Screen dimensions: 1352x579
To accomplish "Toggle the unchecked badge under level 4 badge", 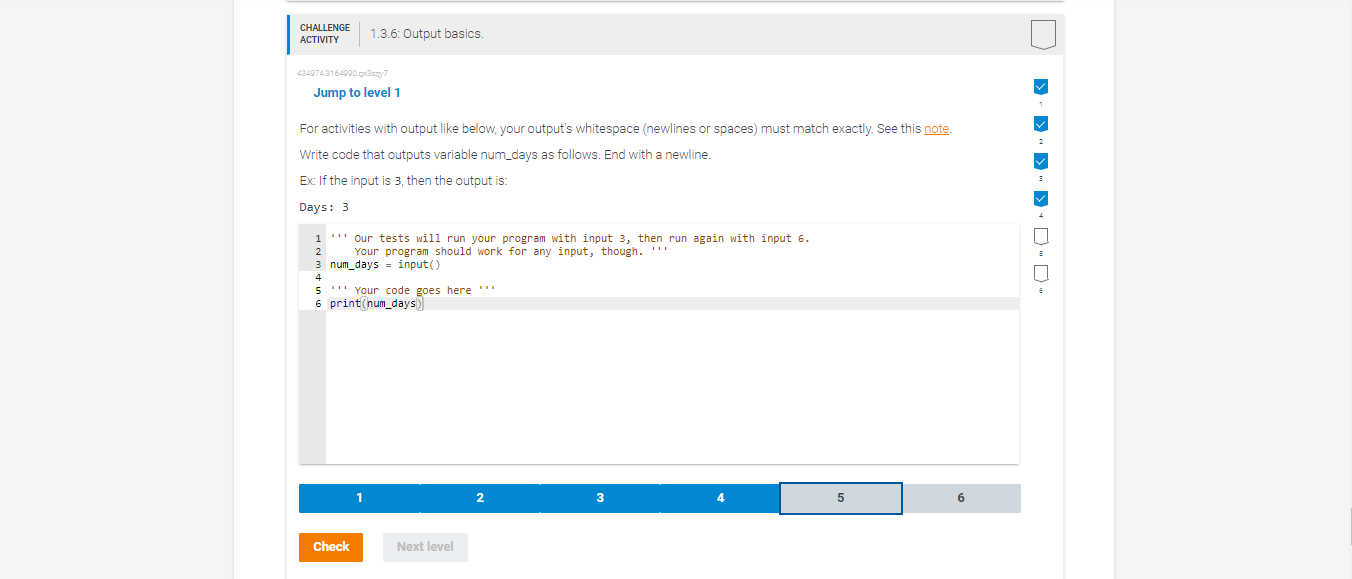I will pyautogui.click(x=1040, y=235).
